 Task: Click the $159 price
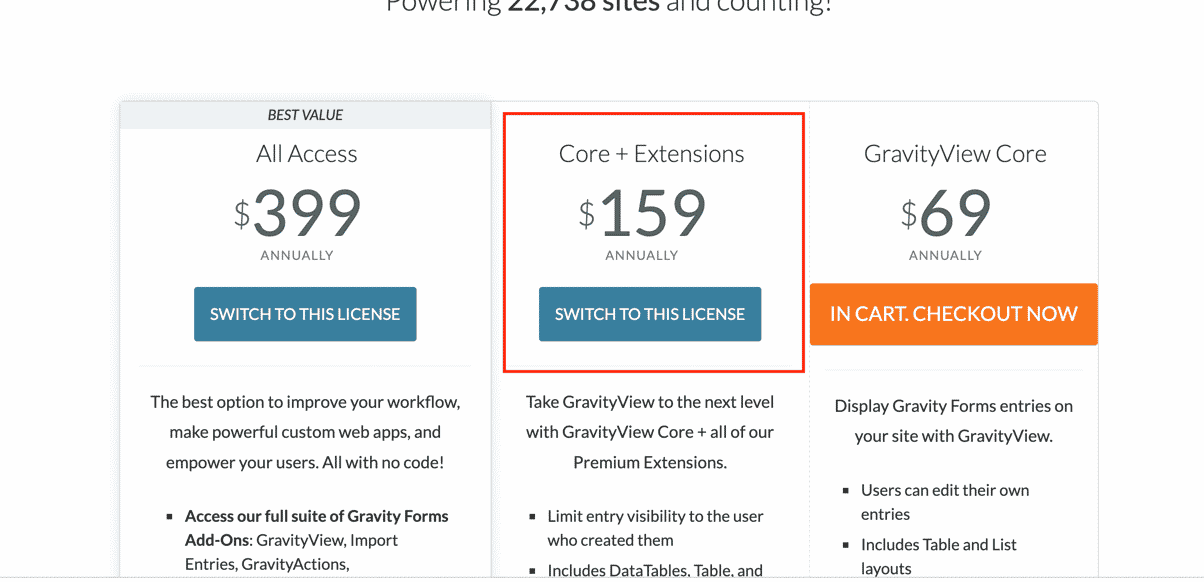click(x=642, y=212)
